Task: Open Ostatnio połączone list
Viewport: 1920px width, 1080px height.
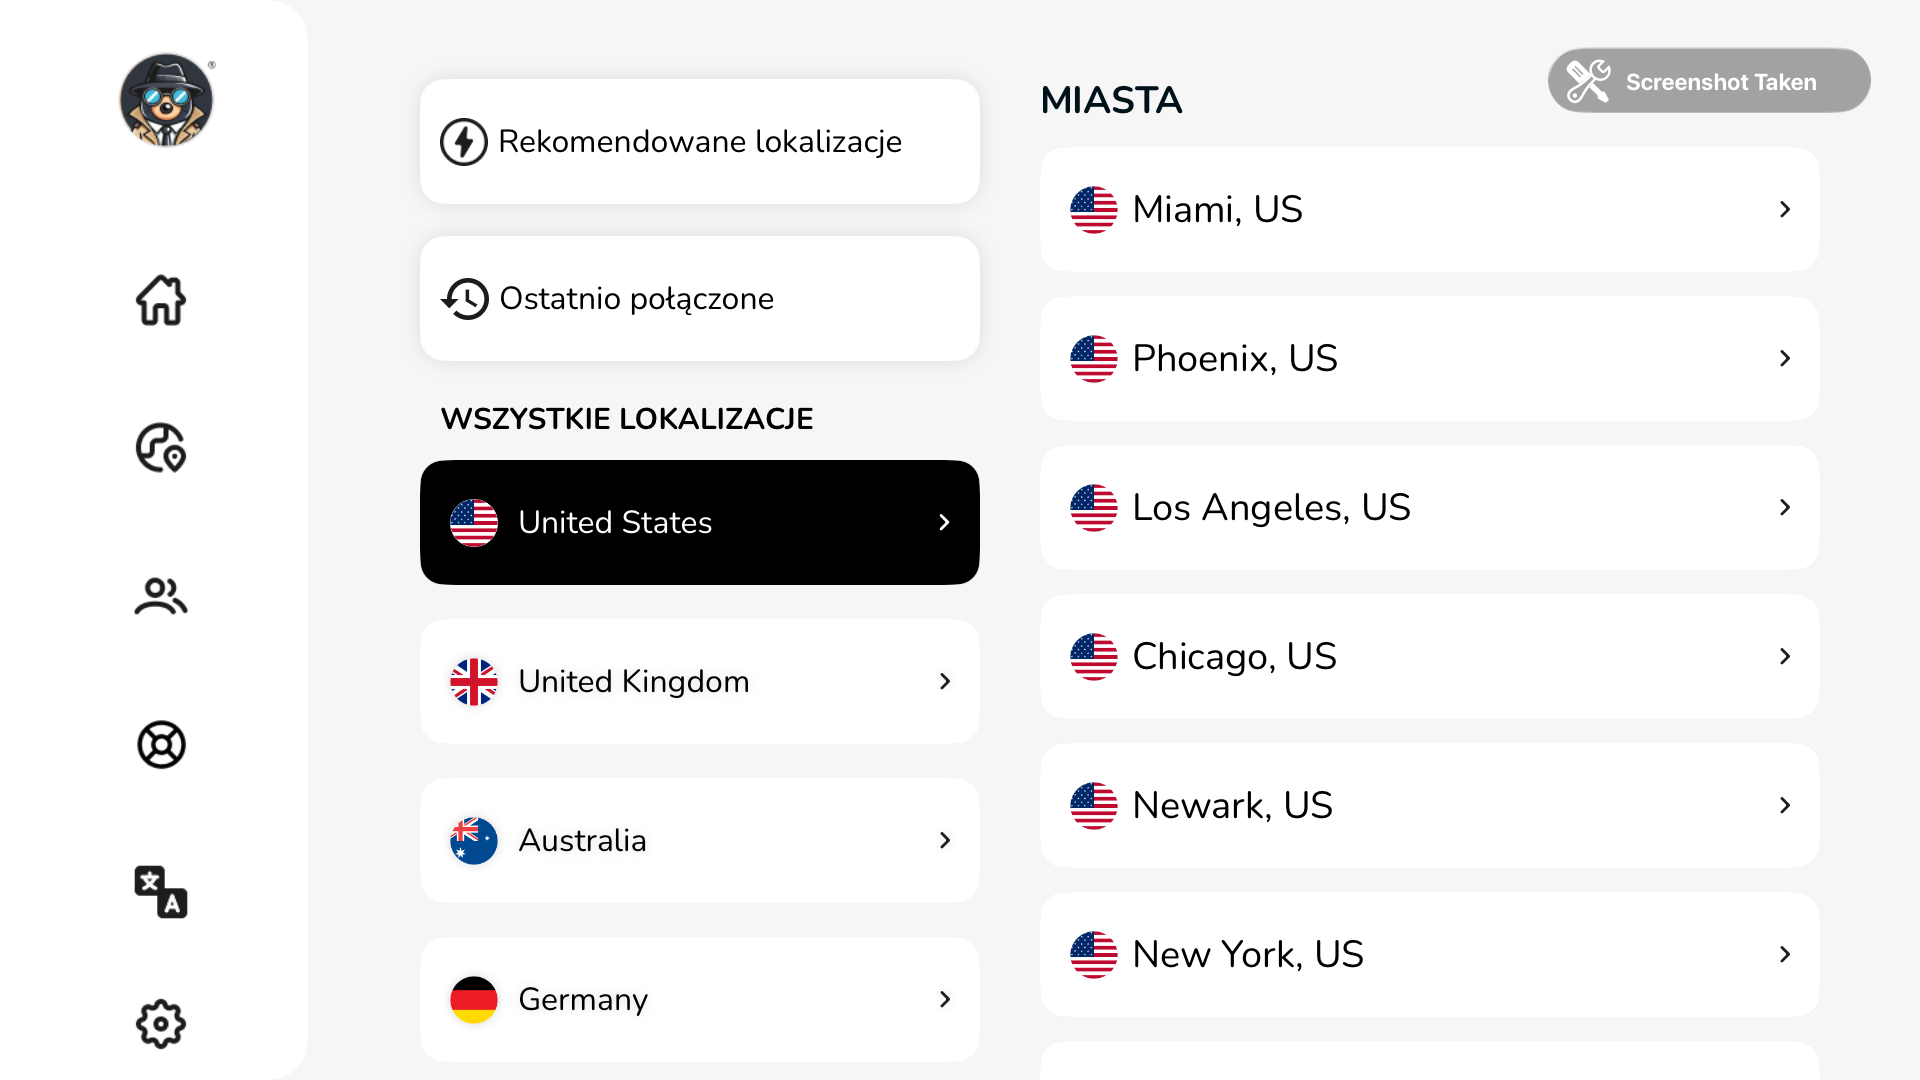Action: (699, 299)
